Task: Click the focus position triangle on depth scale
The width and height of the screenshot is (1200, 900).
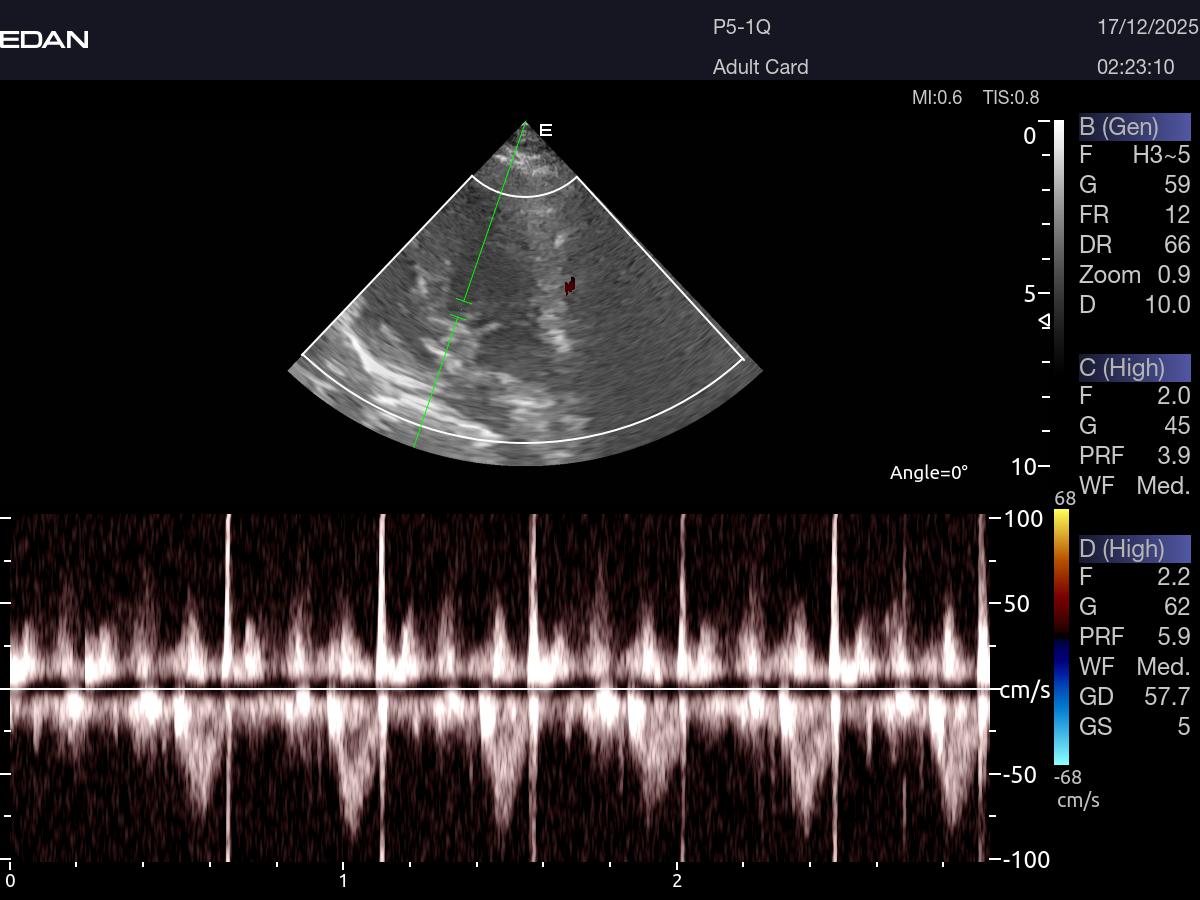Action: coord(1044,321)
